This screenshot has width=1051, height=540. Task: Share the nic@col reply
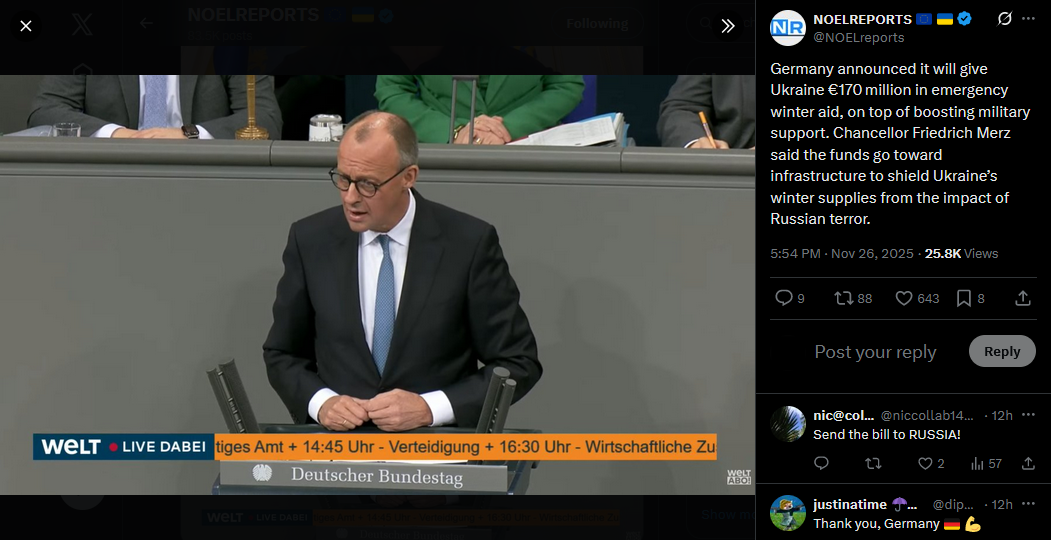point(1028,463)
